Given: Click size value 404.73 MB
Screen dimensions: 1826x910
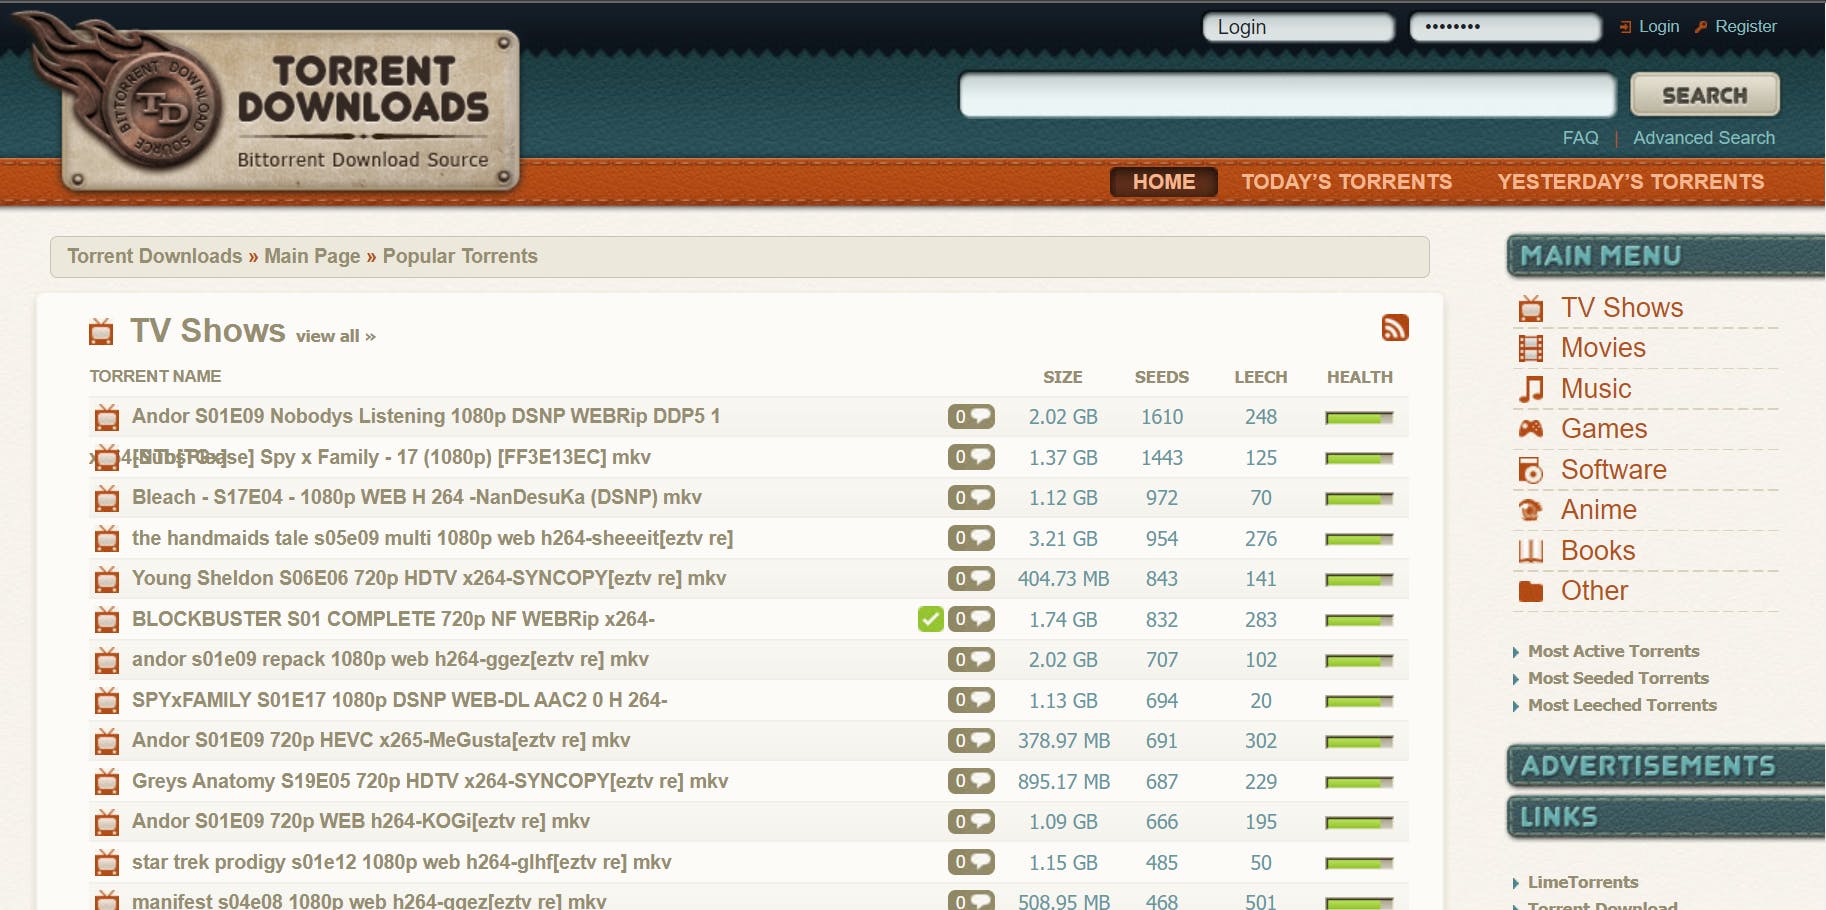Looking at the screenshot, I should (x=1063, y=579).
